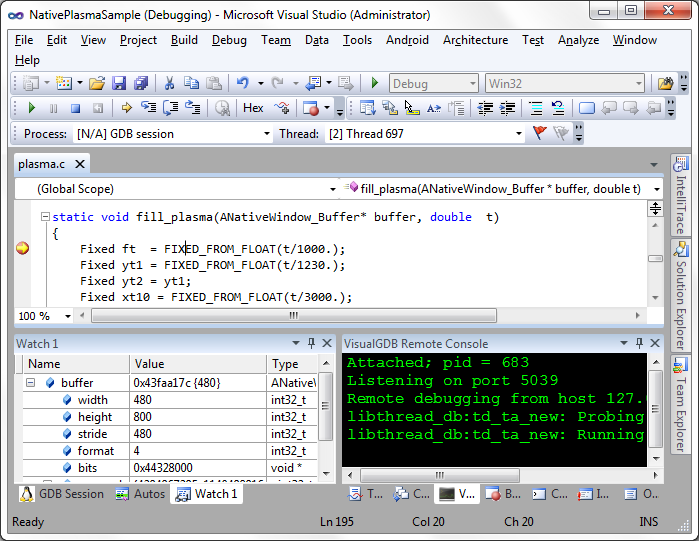Click the editor split-window handle above scrollbar

655,209
